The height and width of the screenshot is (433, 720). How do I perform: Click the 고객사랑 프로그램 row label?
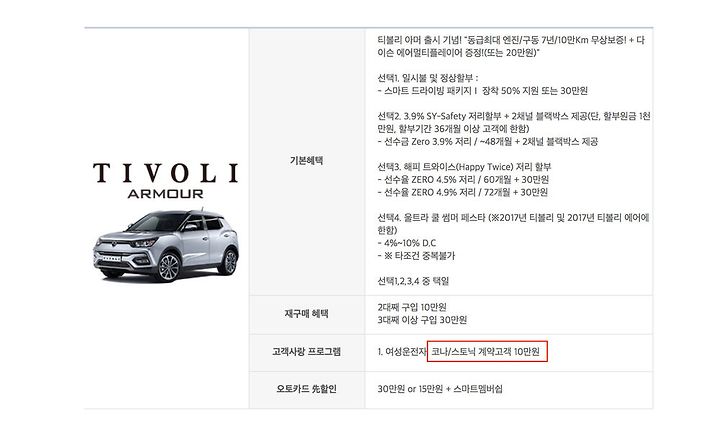coord(306,352)
